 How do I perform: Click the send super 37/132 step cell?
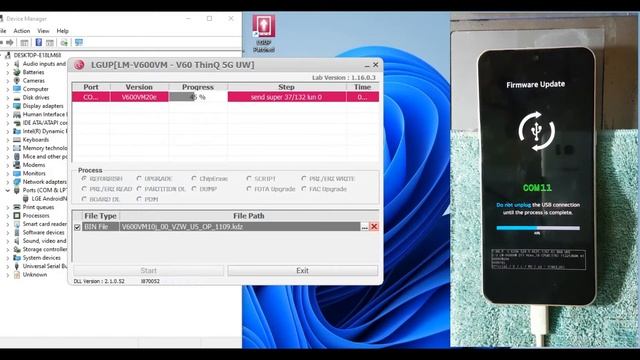[x=287, y=97]
